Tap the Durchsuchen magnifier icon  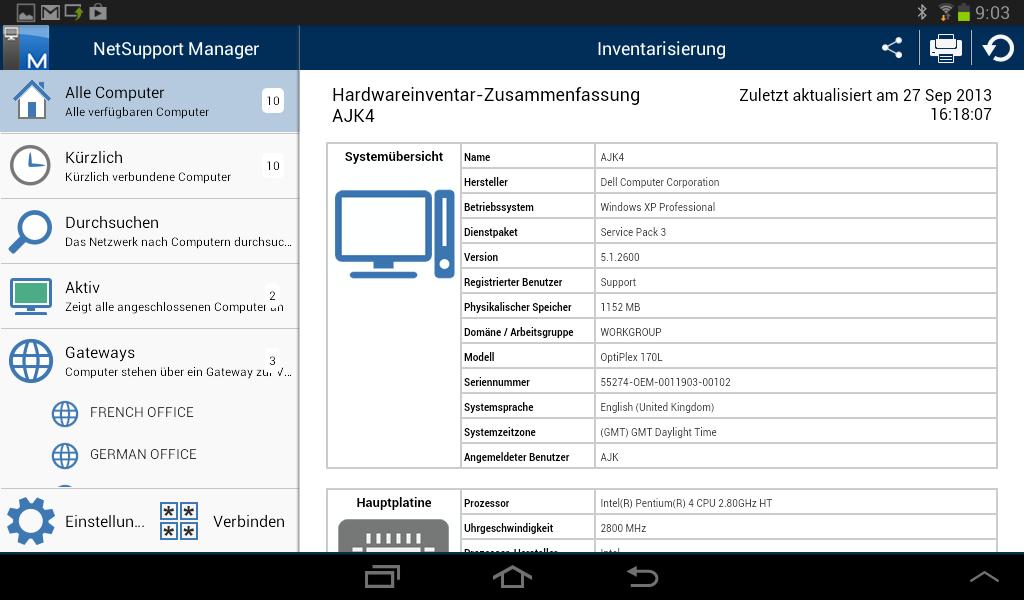(x=30, y=231)
